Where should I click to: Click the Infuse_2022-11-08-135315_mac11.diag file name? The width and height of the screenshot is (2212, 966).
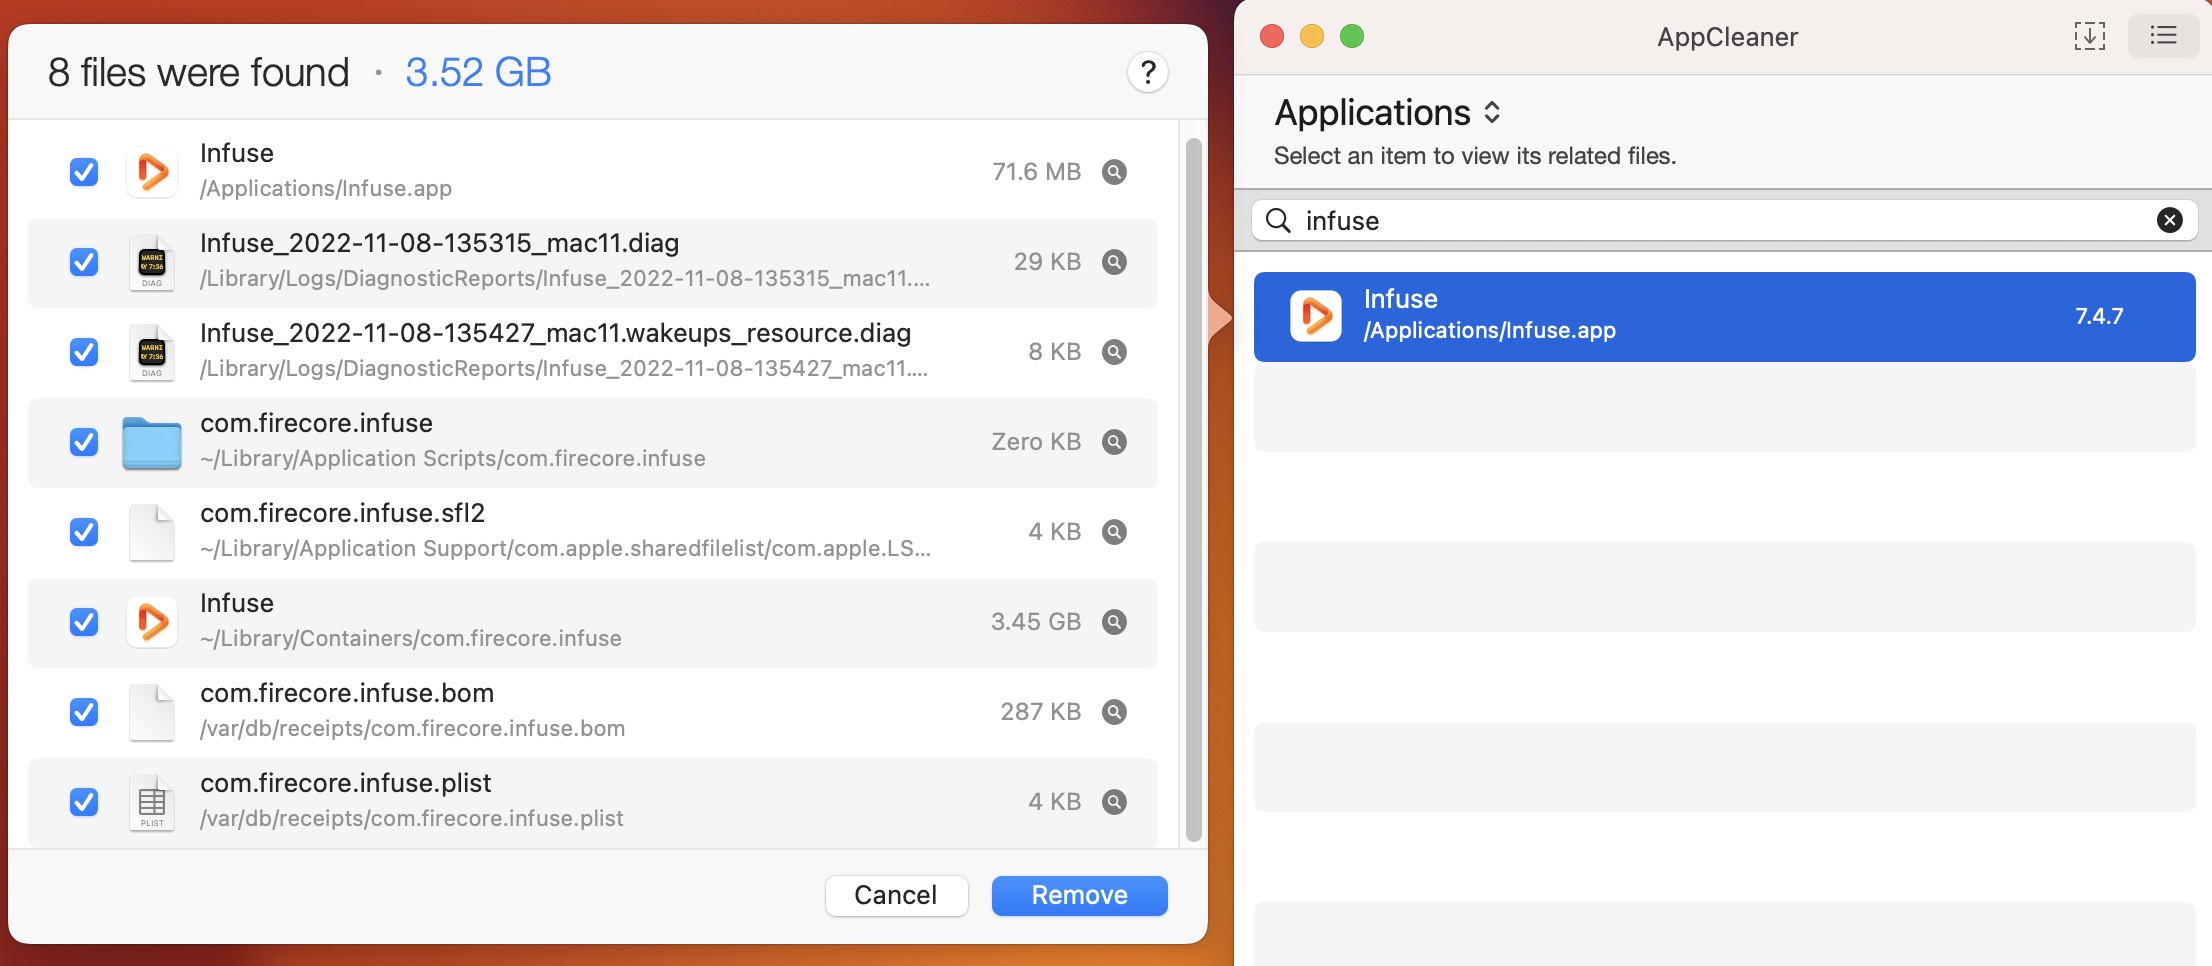coord(440,243)
